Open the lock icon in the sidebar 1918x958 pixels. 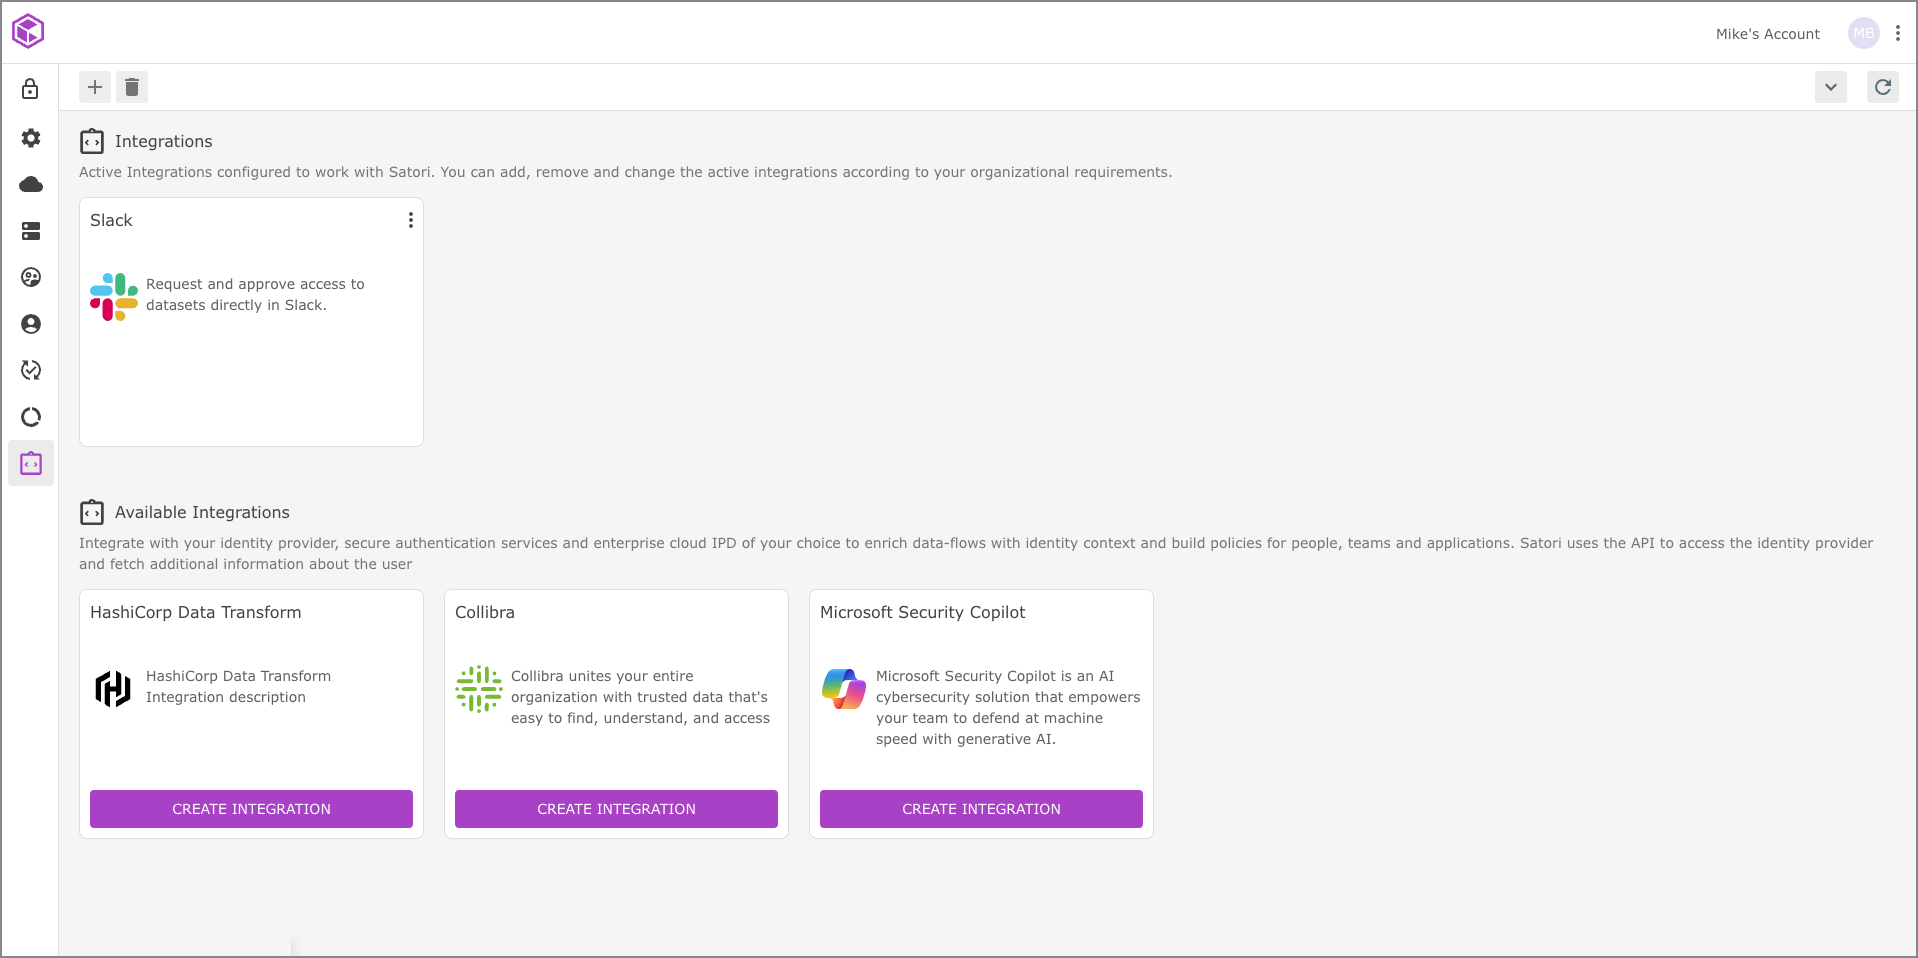(x=31, y=89)
